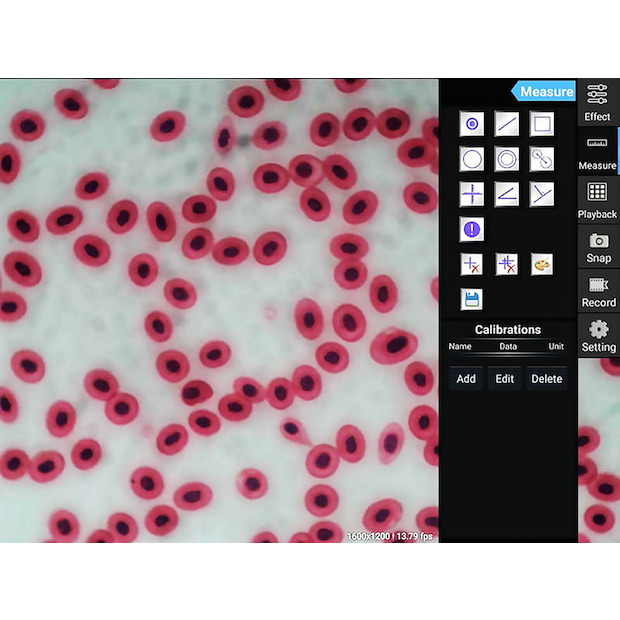The image size is (620, 620).
Task: Open the Effect tab
Action: (x=598, y=103)
